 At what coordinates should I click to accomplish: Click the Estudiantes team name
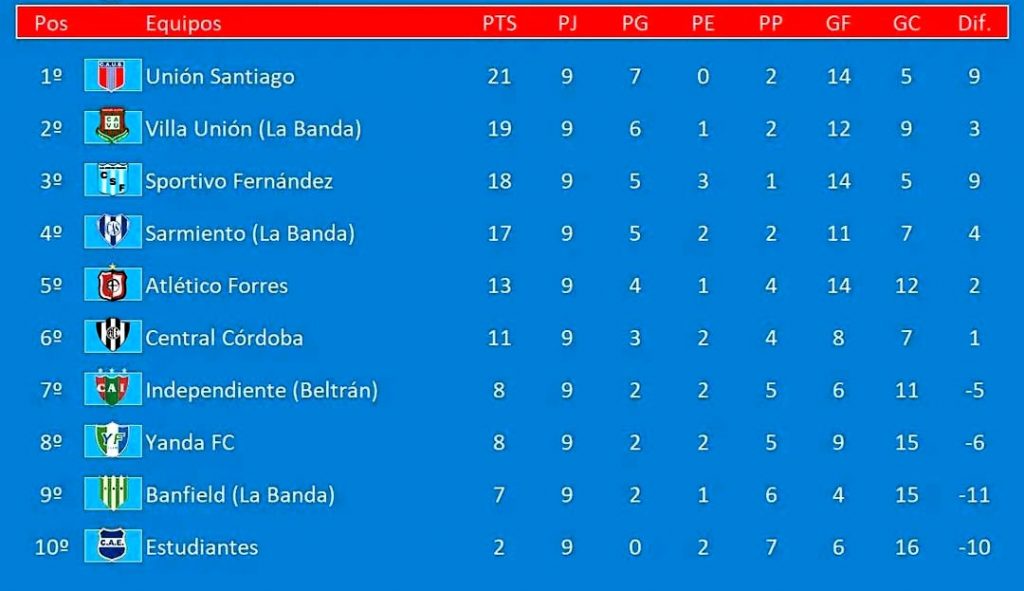(x=202, y=547)
